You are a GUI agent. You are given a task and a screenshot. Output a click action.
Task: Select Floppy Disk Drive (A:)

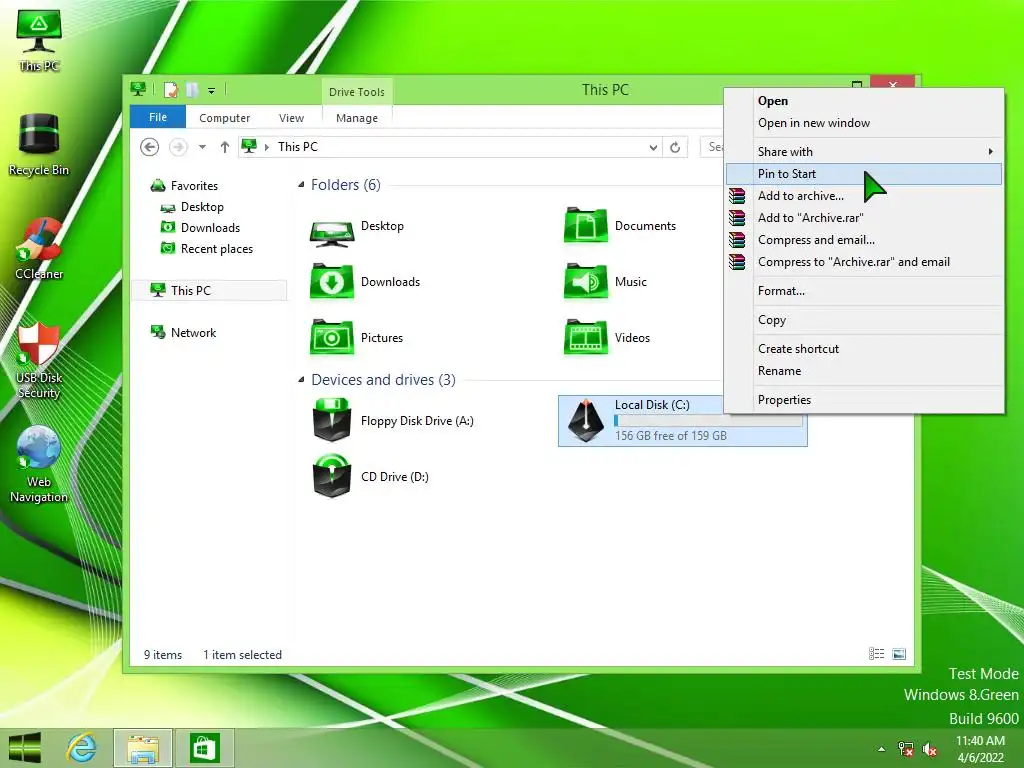pos(394,421)
